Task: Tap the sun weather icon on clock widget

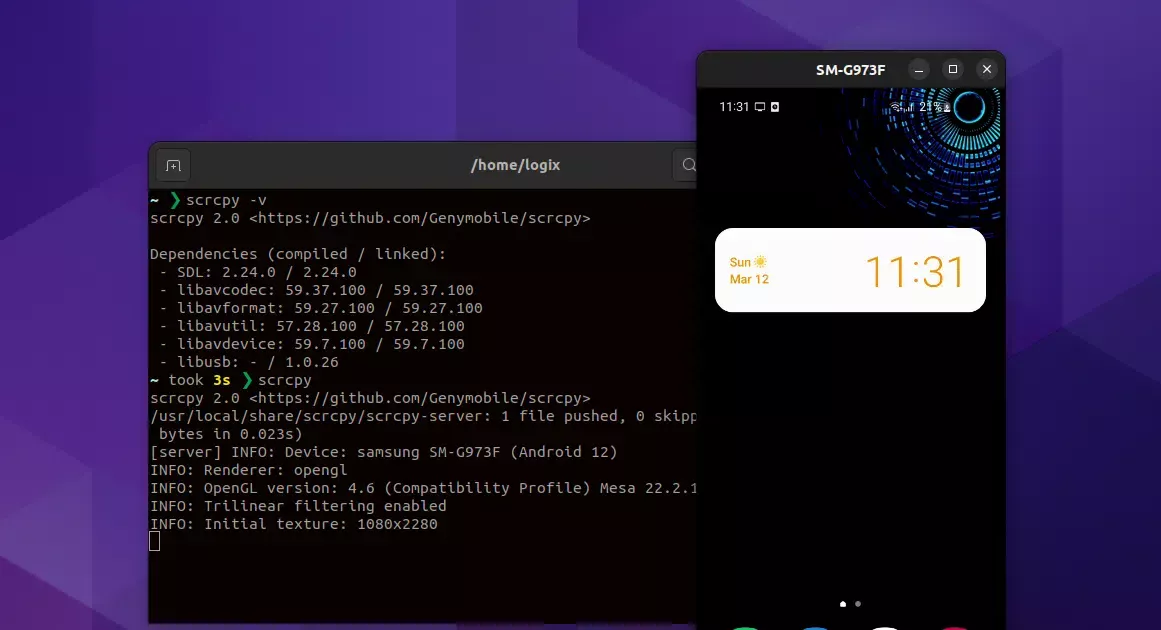Action: click(x=761, y=260)
